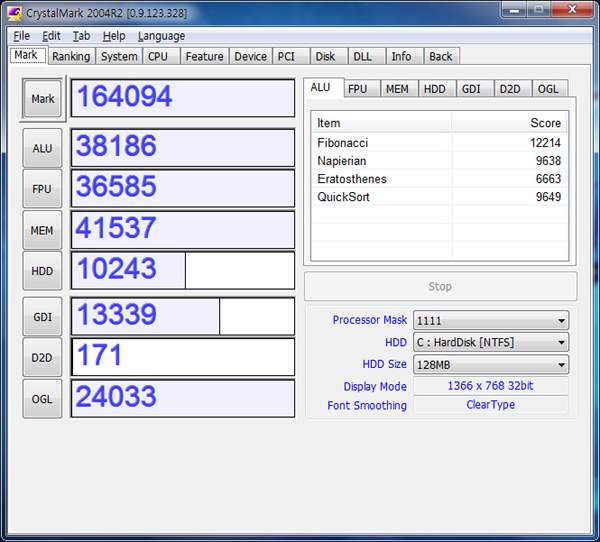Click the Display Mode label

[x=375, y=386]
